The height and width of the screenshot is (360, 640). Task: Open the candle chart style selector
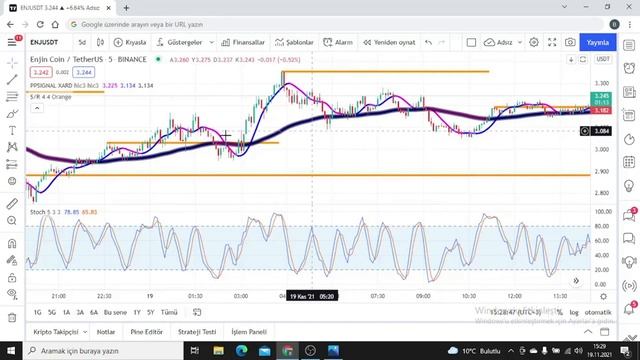tap(100, 42)
